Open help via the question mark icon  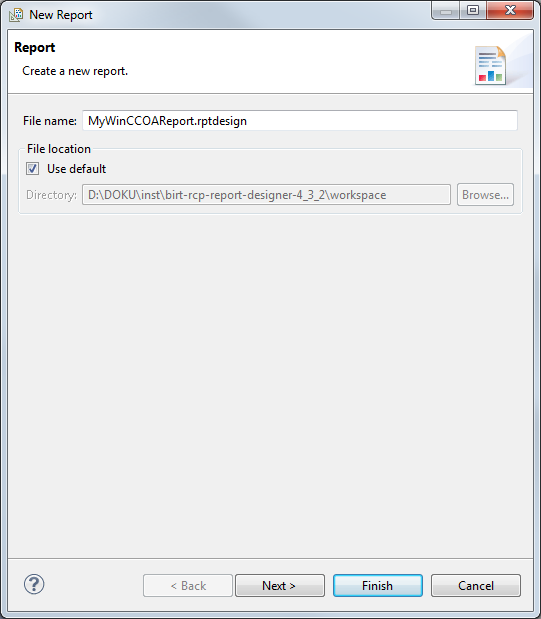pos(34,584)
